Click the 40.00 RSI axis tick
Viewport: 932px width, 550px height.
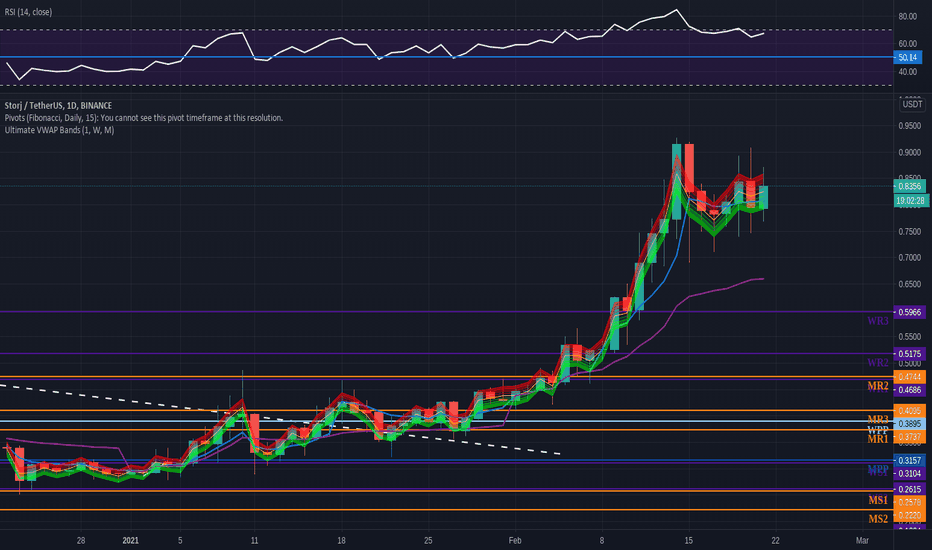tap(908, 72)
